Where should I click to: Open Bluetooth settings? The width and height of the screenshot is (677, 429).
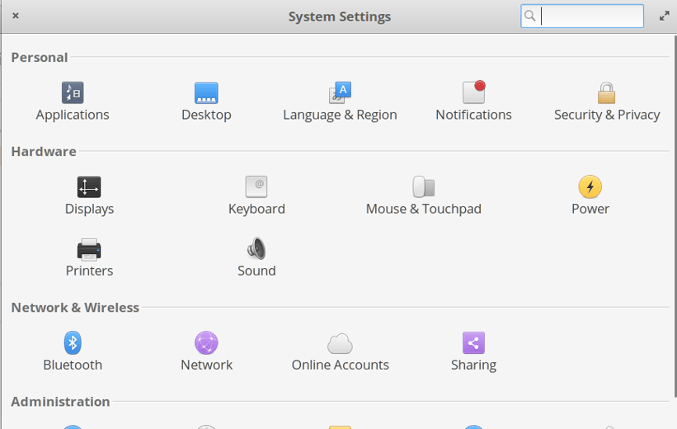coord(73,343)
